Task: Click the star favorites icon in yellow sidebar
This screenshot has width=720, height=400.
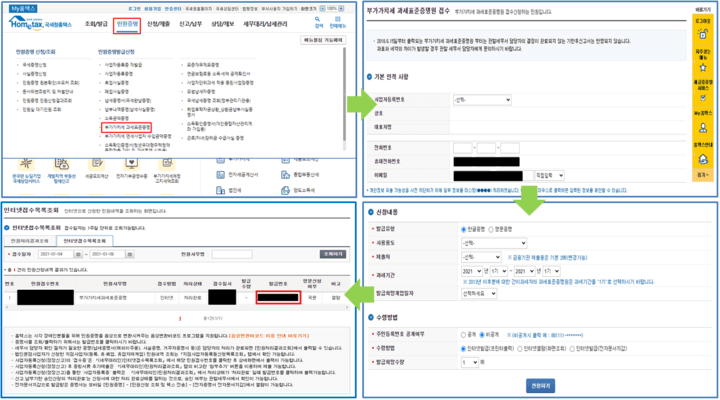Action: pos(703,68)
